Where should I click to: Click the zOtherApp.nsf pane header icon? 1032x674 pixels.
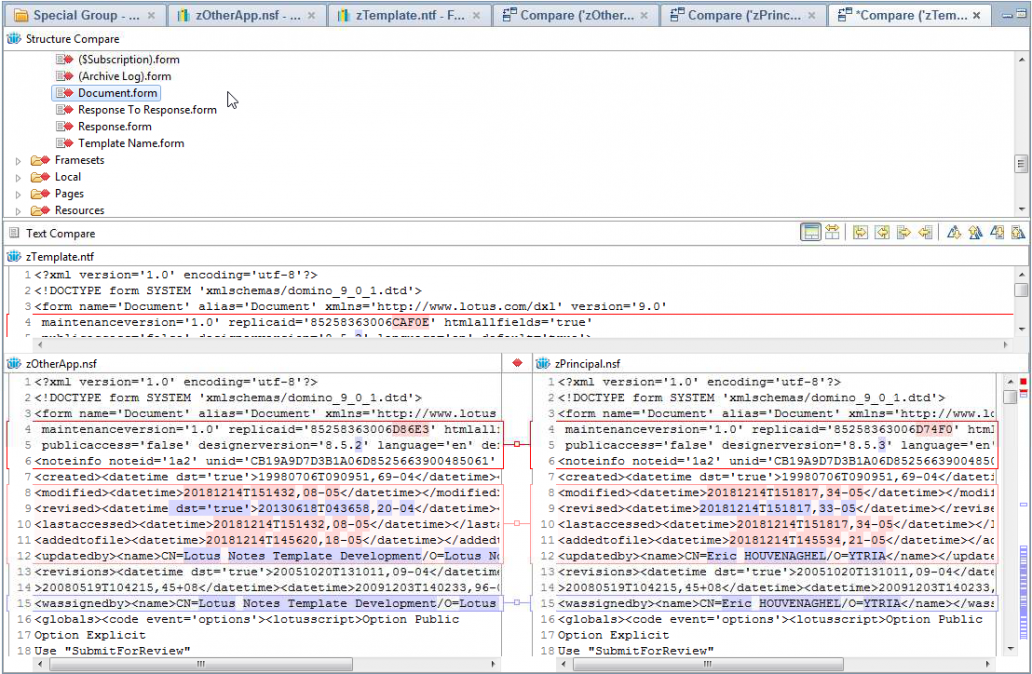tap(14, 363)
